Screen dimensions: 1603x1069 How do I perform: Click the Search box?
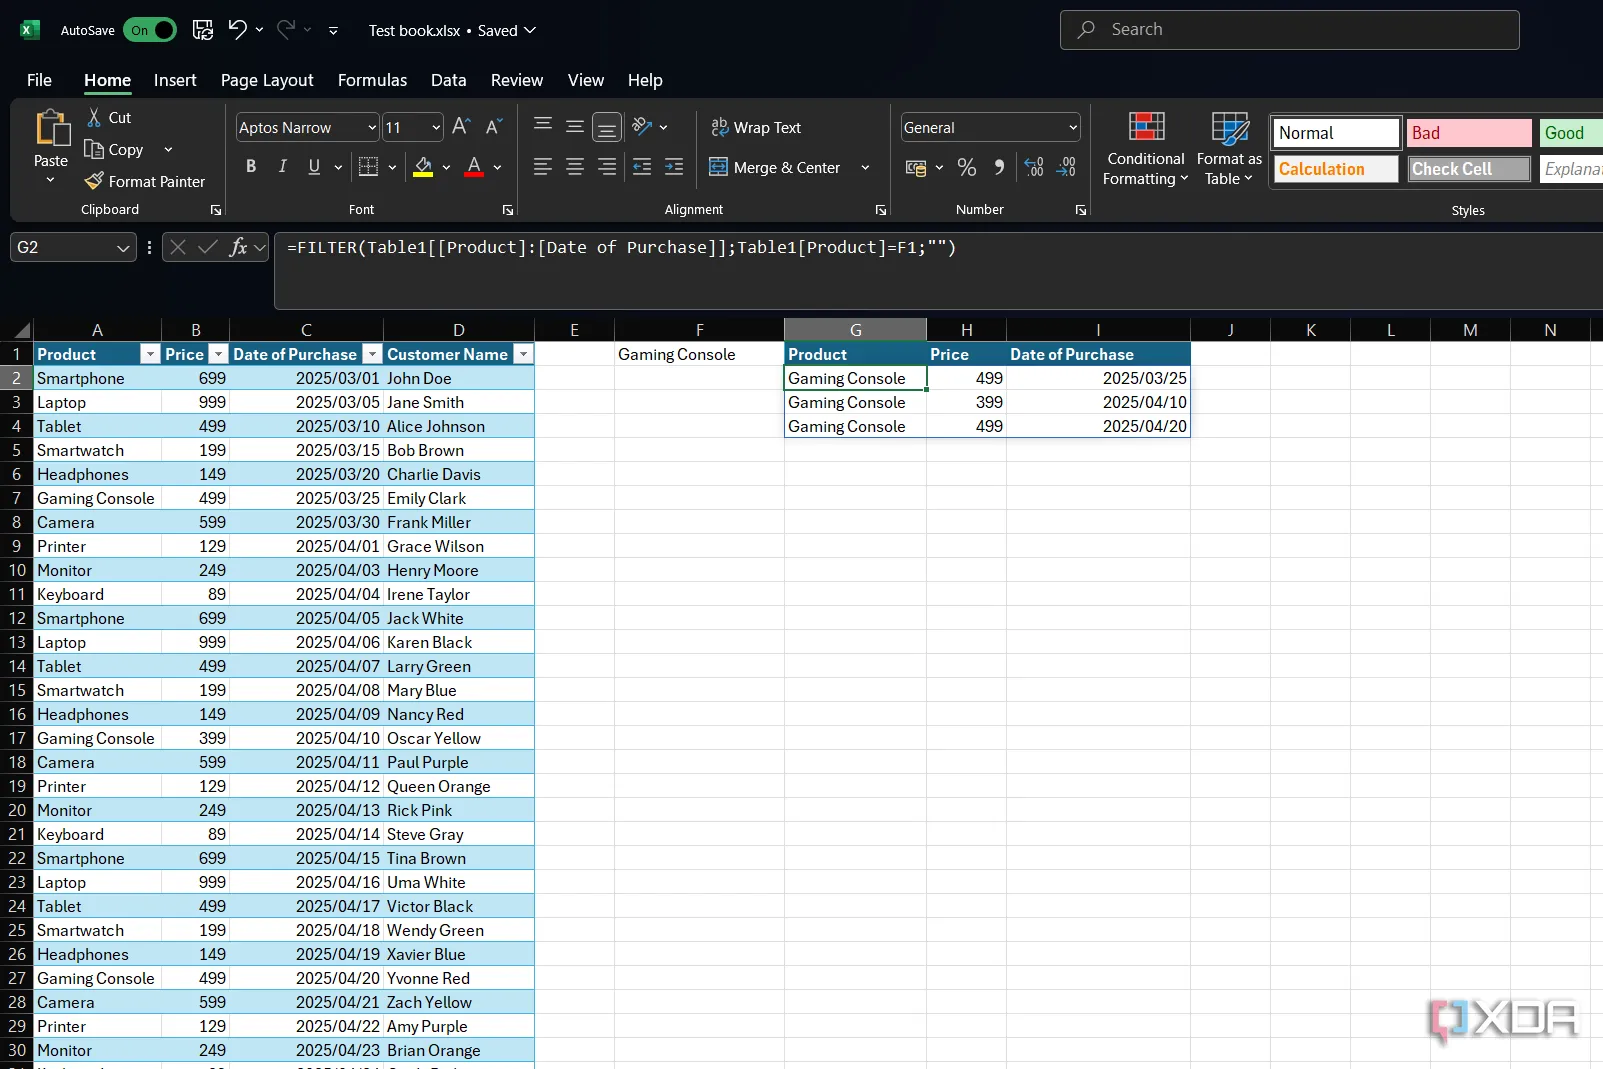1289,30
